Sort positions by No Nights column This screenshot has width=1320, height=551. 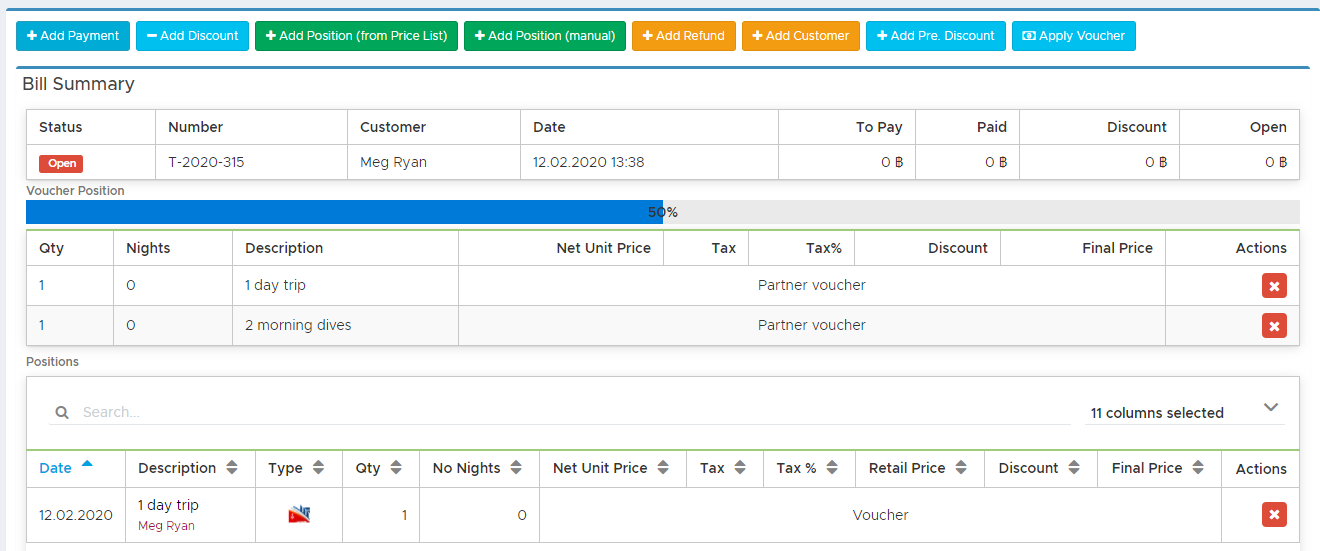477,468
